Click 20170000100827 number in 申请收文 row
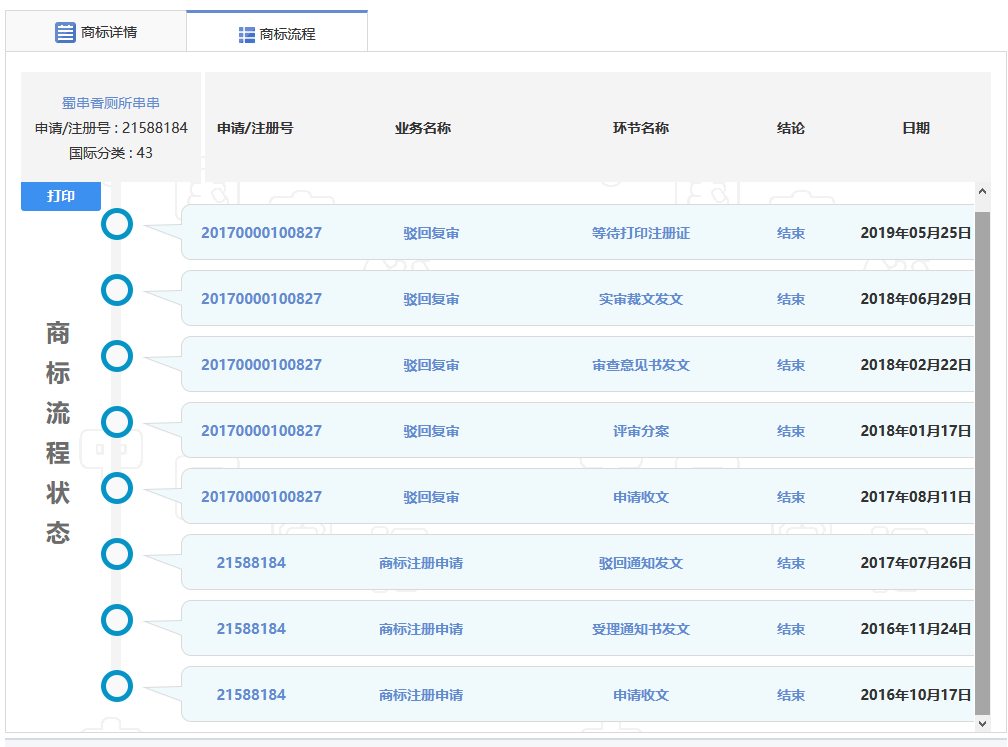1008x747 pixels. click(261, 497)
